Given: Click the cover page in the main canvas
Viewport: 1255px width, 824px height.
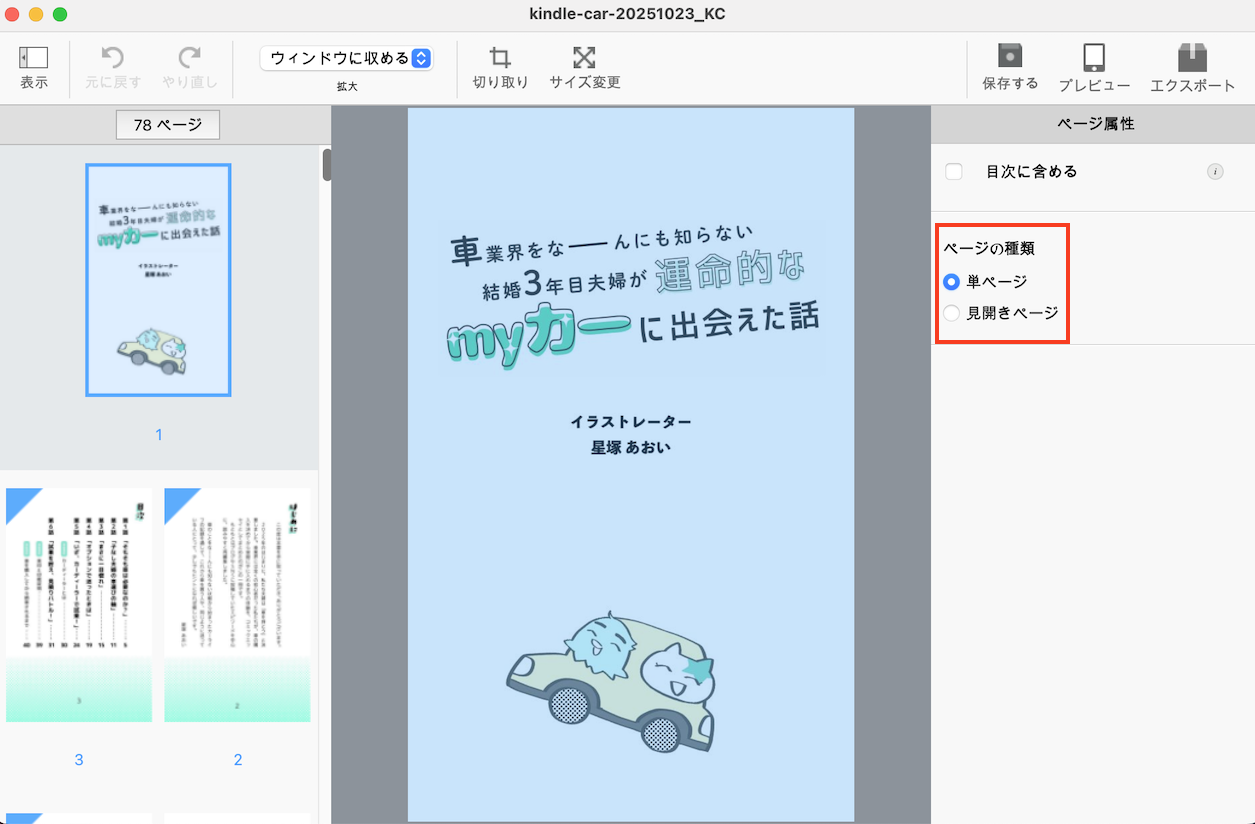Looking at the screenshot, I should 630,464.
